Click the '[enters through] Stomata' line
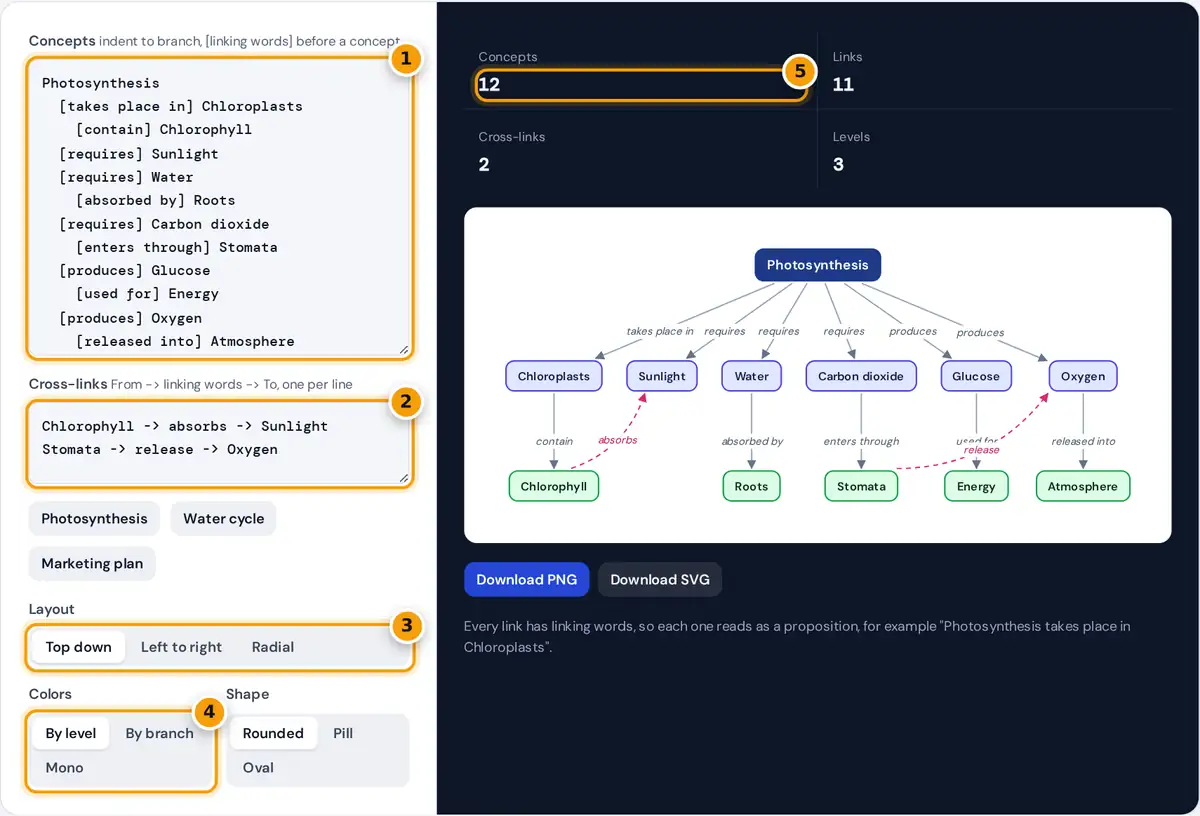Screen dimensions: 1200x816 tap(177, 247)
